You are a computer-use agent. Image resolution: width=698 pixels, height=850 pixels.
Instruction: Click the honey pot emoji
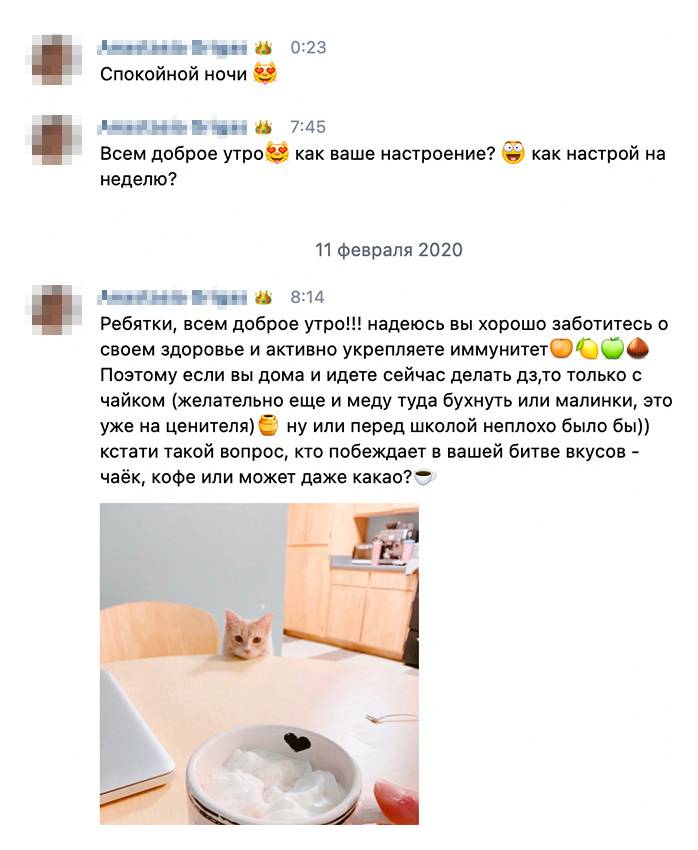[268, 426]
